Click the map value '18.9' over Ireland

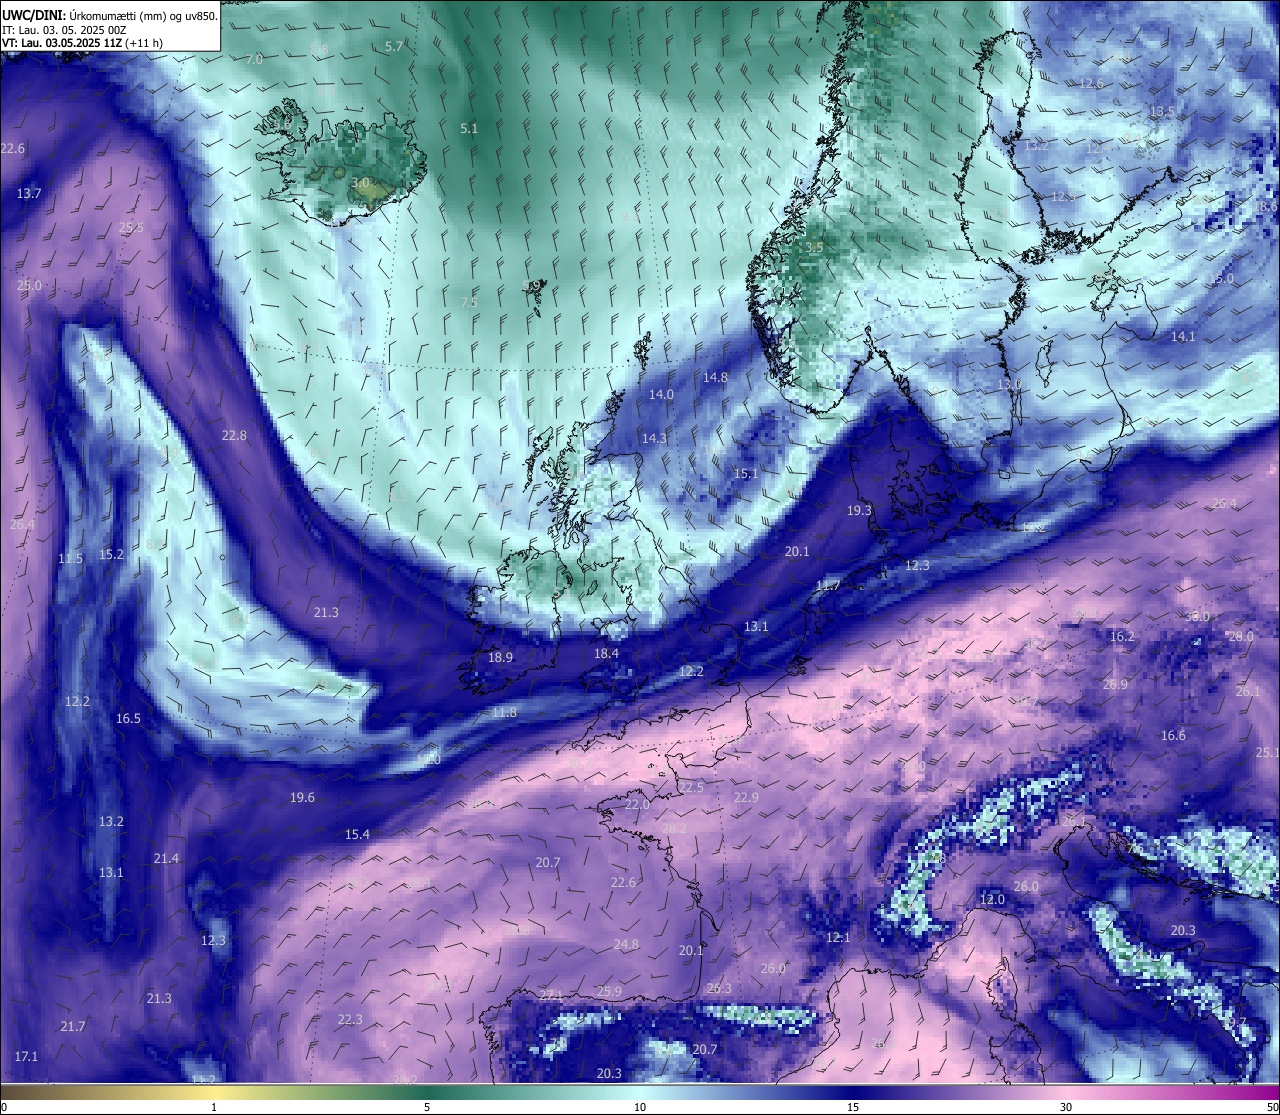coord(500,658)
